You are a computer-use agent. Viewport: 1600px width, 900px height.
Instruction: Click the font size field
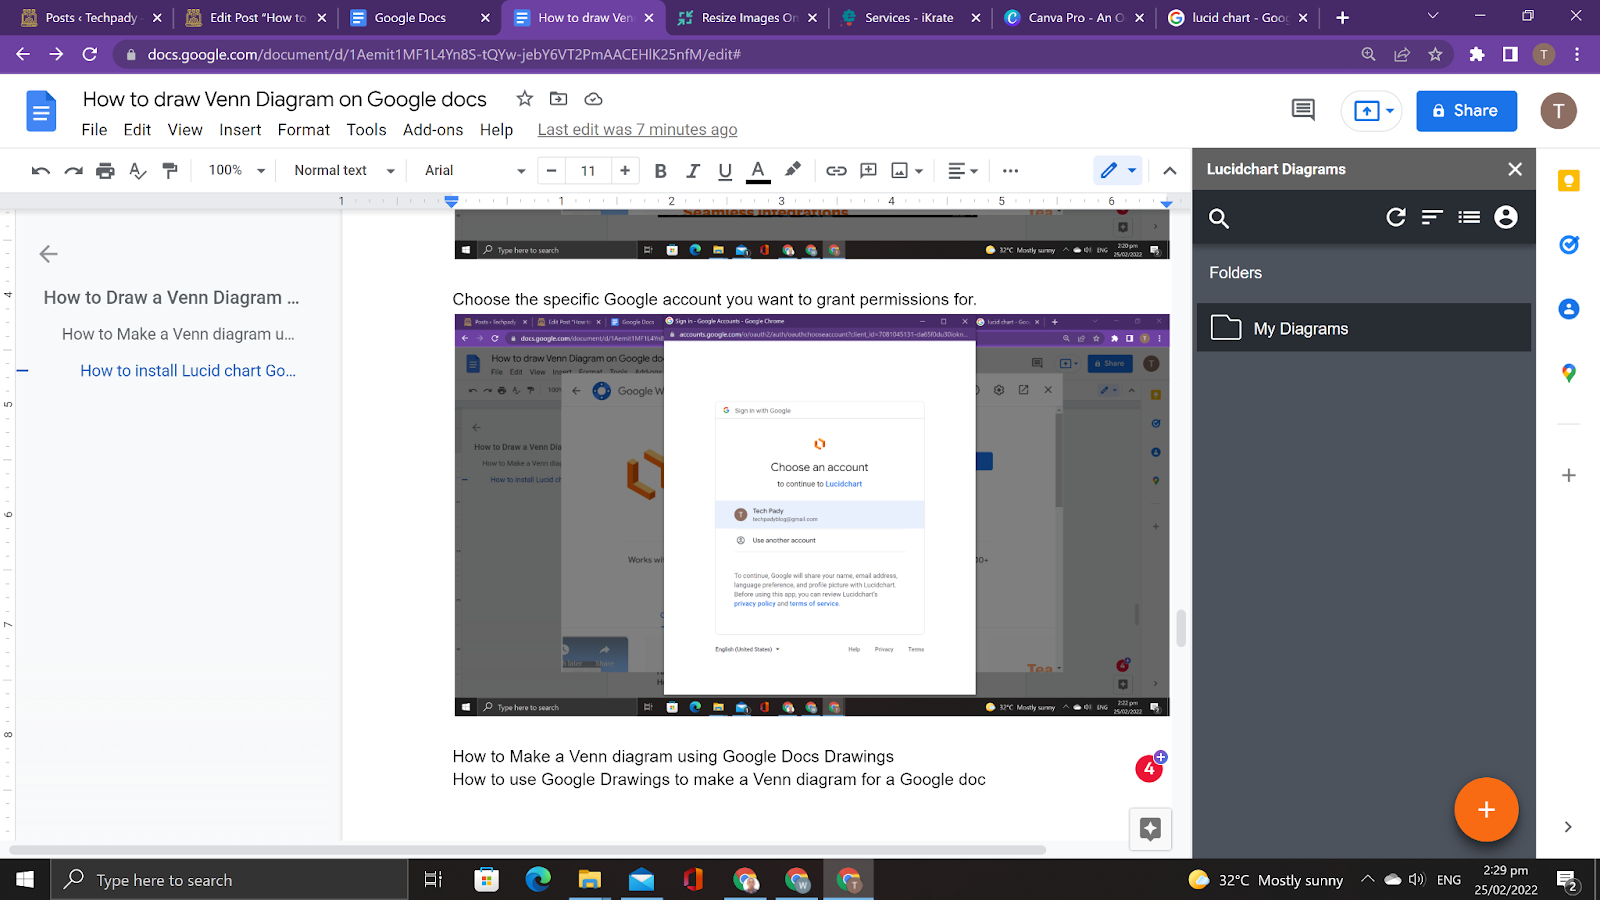point(588,171)
